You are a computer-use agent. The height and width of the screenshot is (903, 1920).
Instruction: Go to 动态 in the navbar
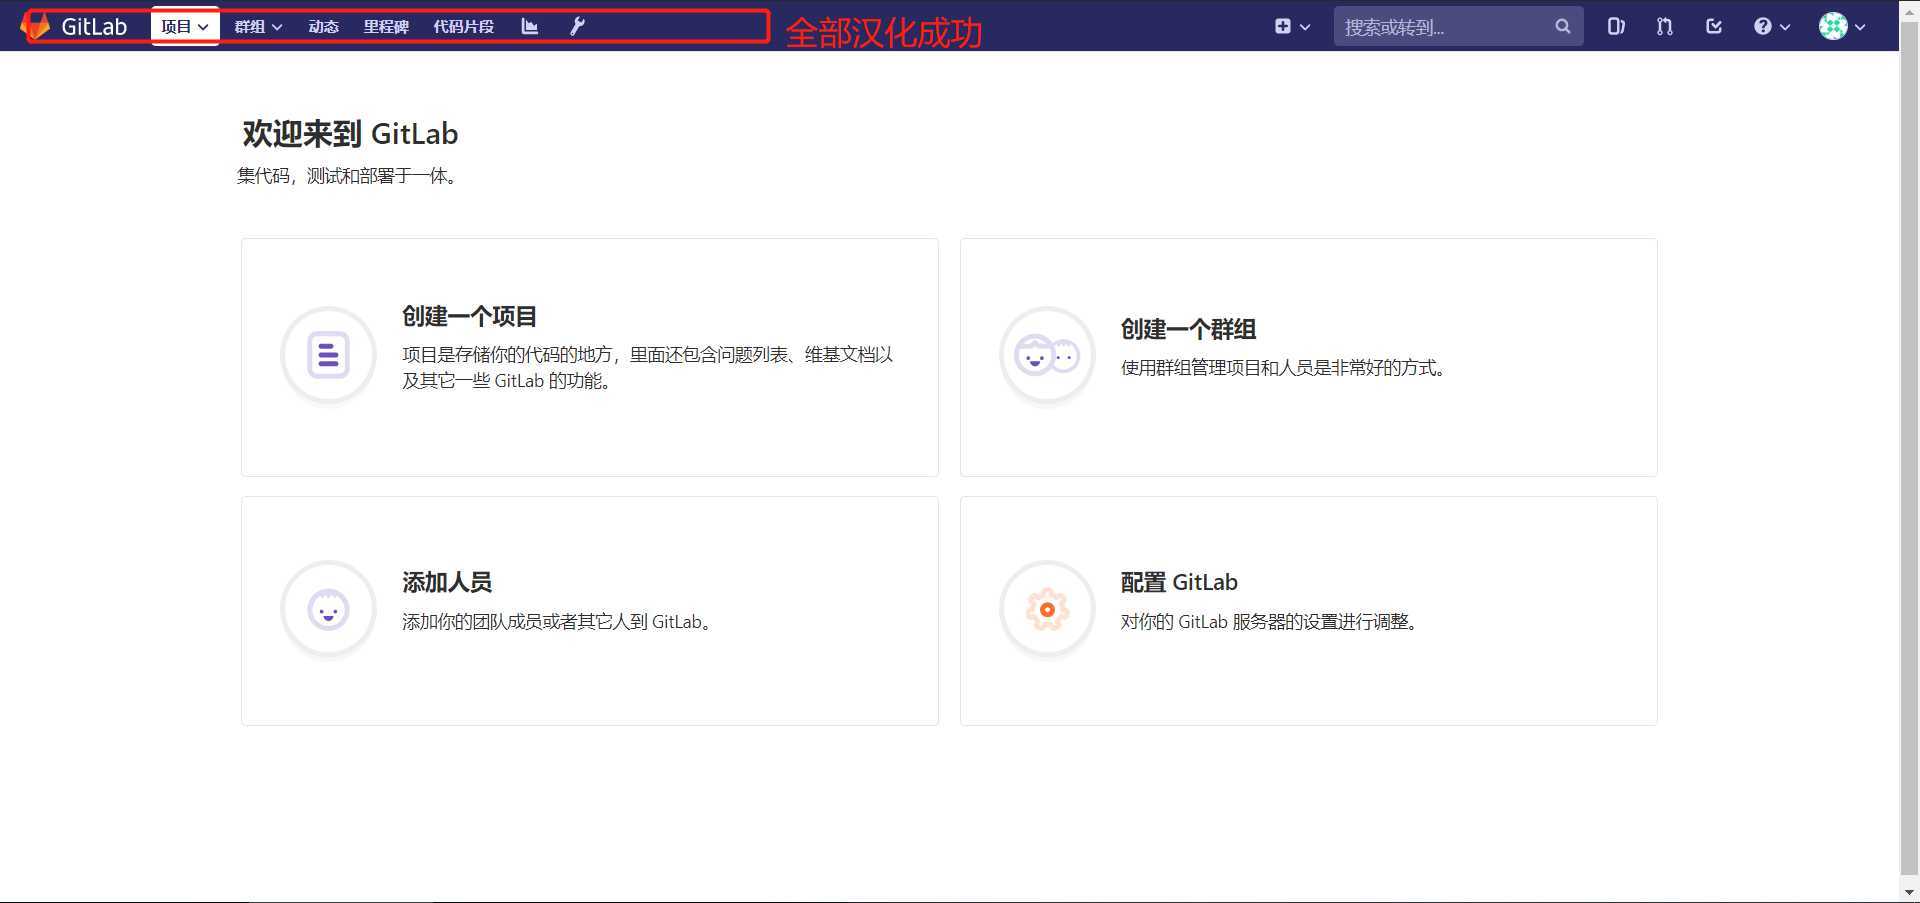coord(324,27)
